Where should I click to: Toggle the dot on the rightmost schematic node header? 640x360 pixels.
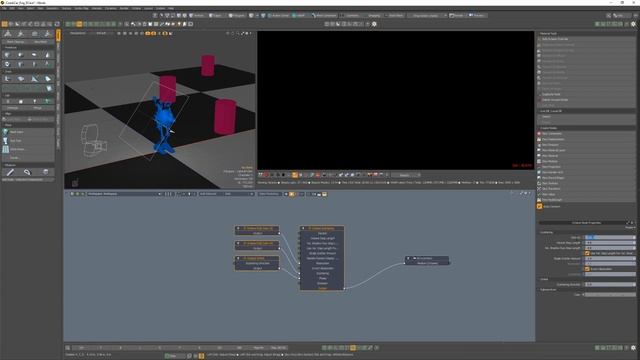(x=408, y=258)
